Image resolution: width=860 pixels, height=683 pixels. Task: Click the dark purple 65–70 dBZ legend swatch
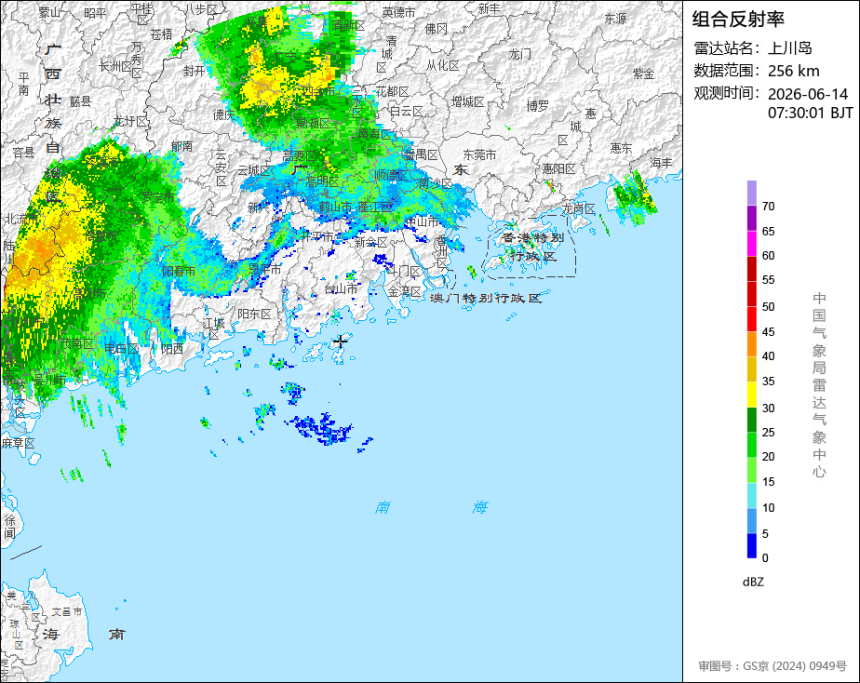(x=751, y=218)
